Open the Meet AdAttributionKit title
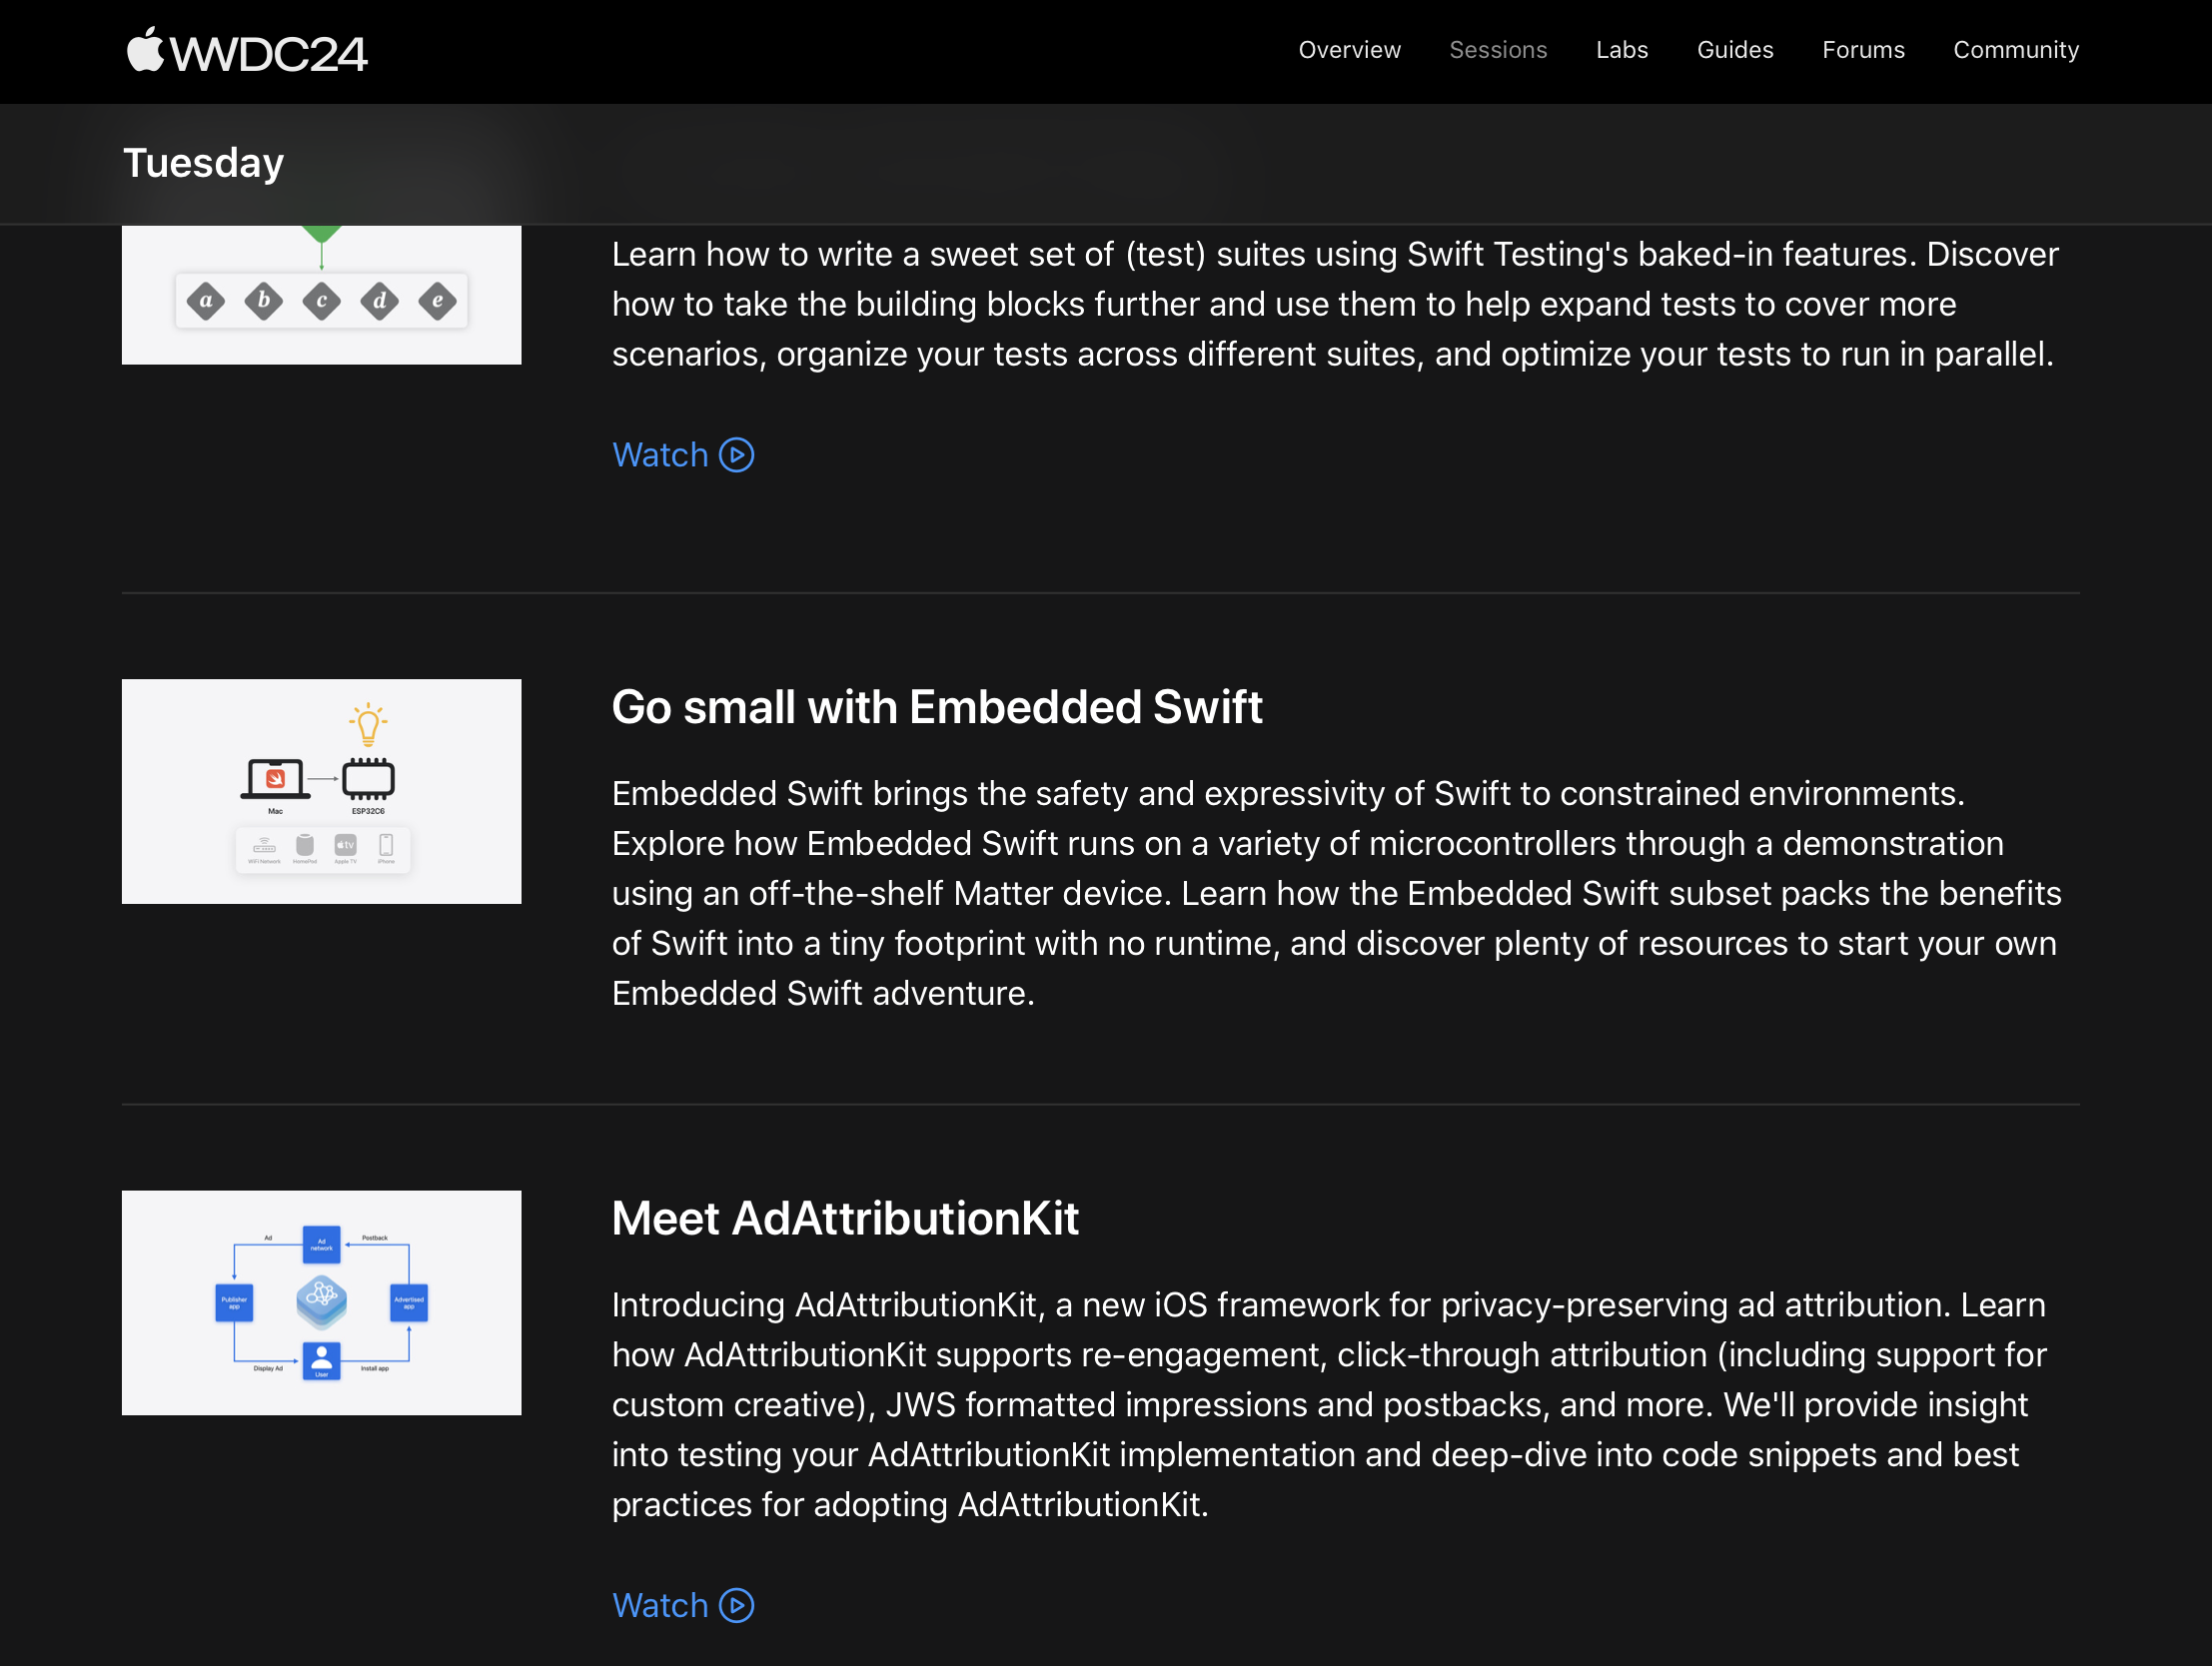 pos(845,1218)
